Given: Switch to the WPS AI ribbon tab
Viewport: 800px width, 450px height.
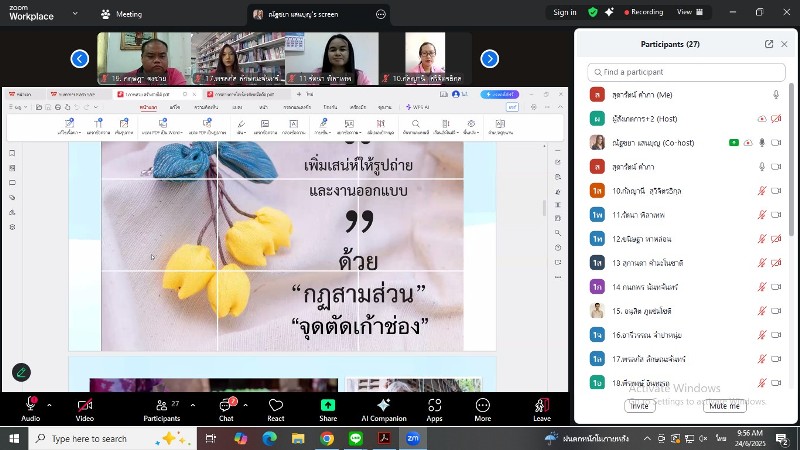Looking at the screenshot, I should (x=417, y=107).
